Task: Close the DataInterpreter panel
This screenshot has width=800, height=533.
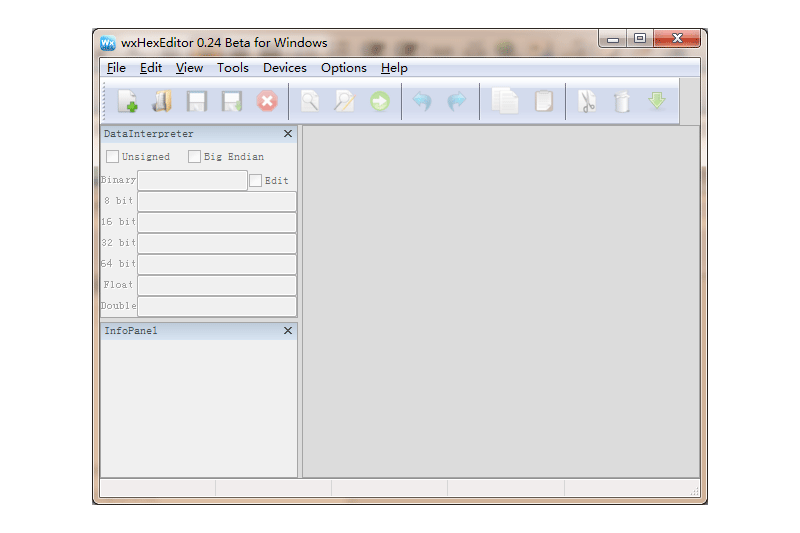Action: [288, 134]
